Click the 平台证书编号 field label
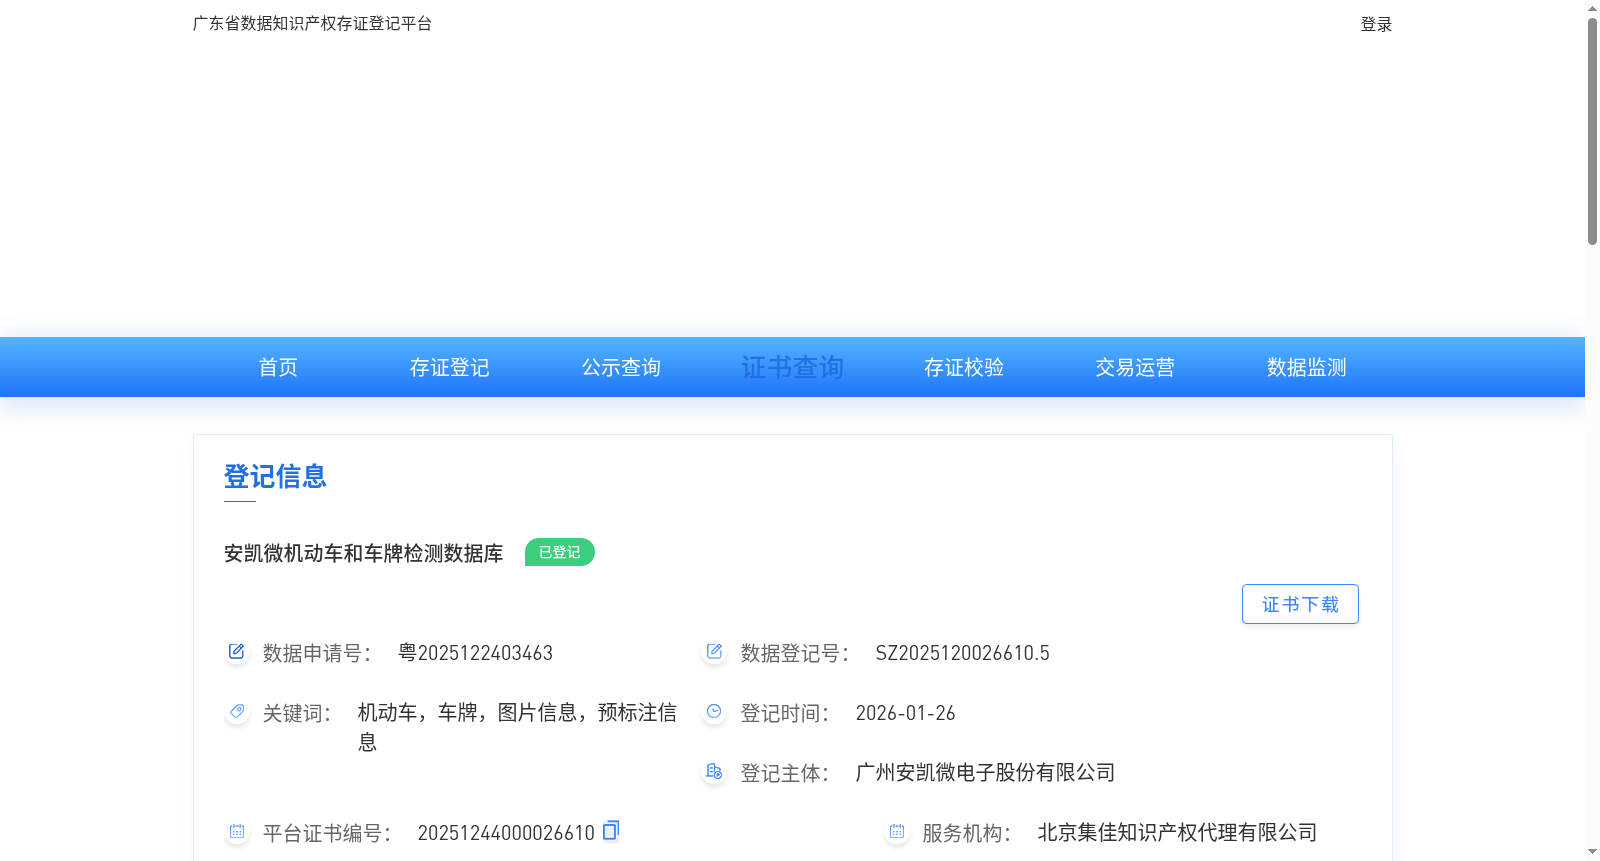The height and width of the screenshot is (861, 1600). [327, 833]
